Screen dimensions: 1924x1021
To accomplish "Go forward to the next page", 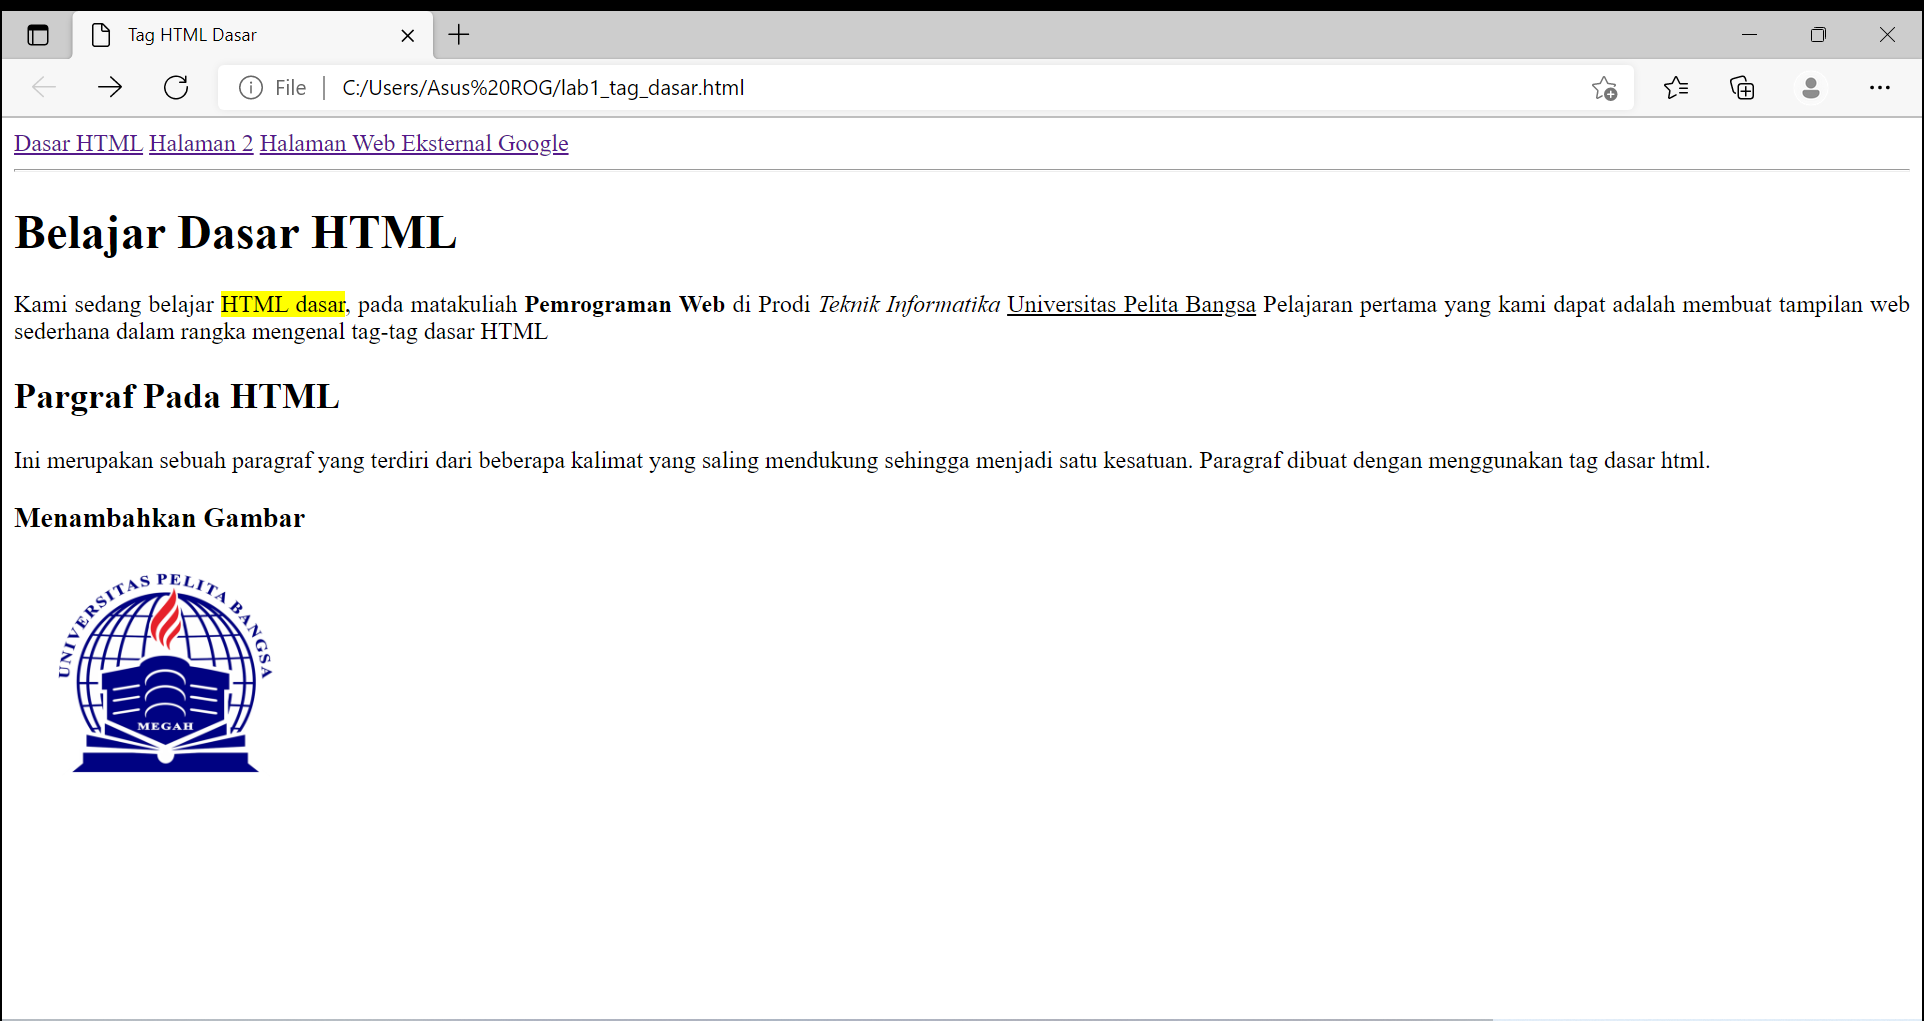I will (x=110, y=88).
